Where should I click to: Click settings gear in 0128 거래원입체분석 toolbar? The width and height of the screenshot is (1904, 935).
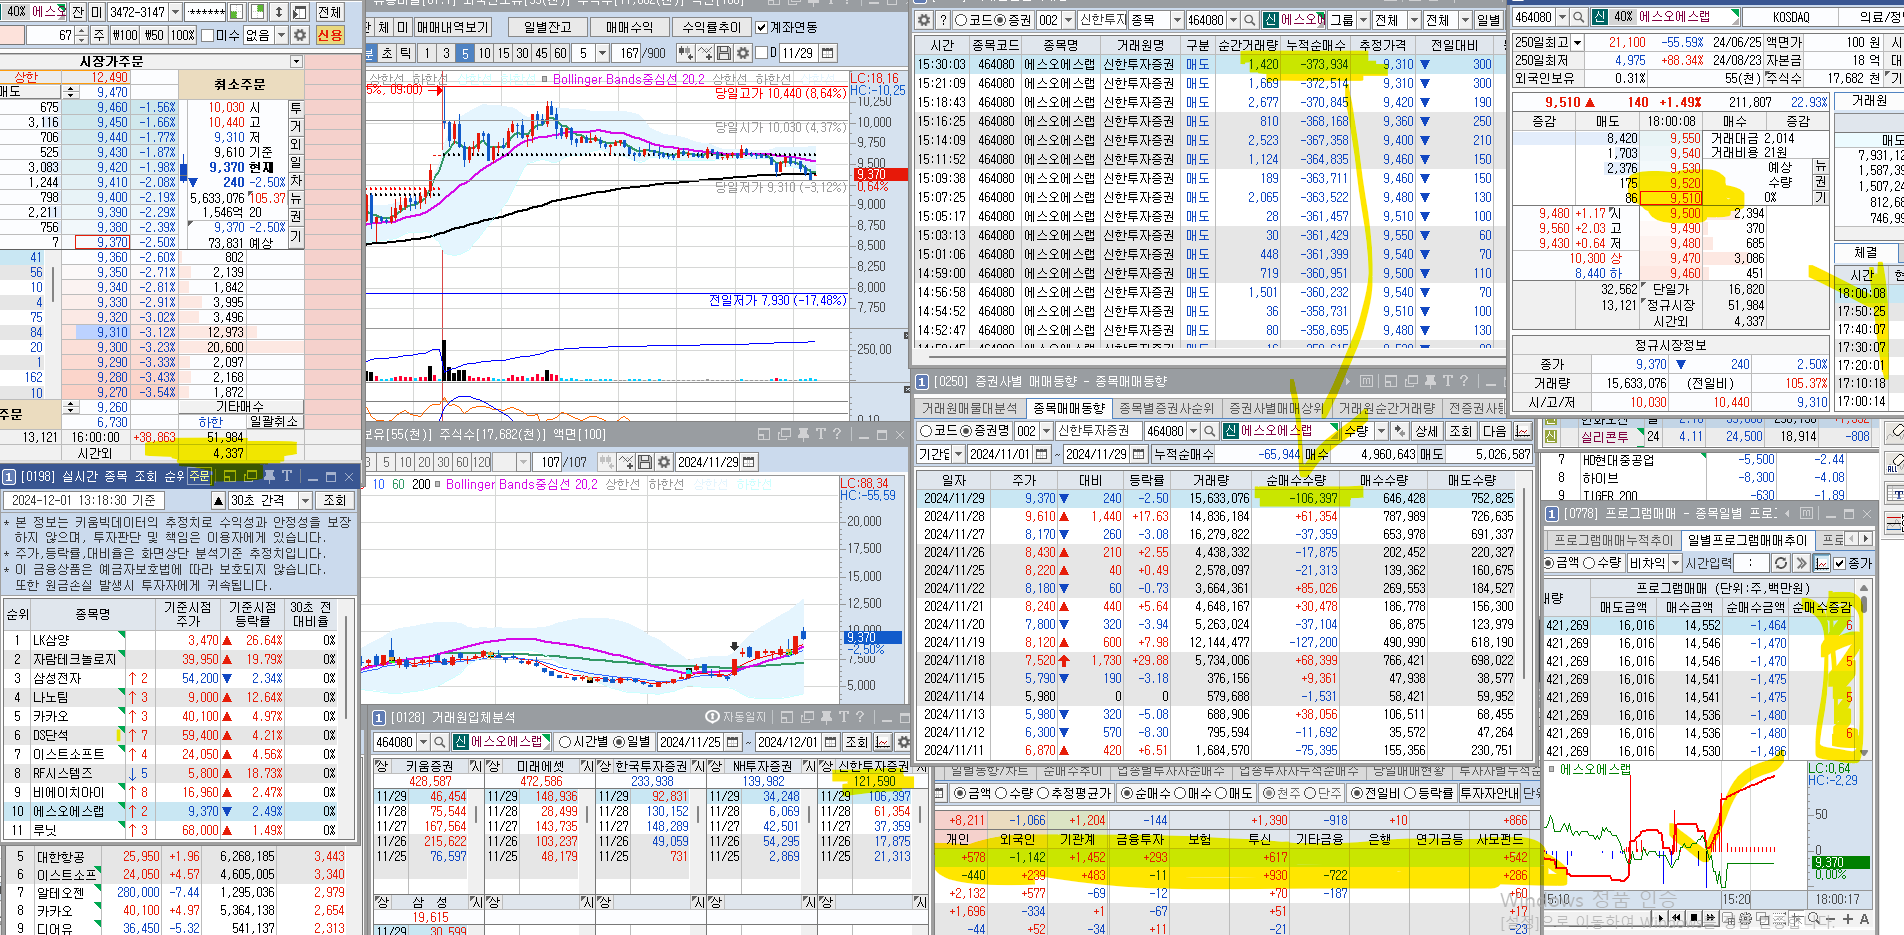904,742
